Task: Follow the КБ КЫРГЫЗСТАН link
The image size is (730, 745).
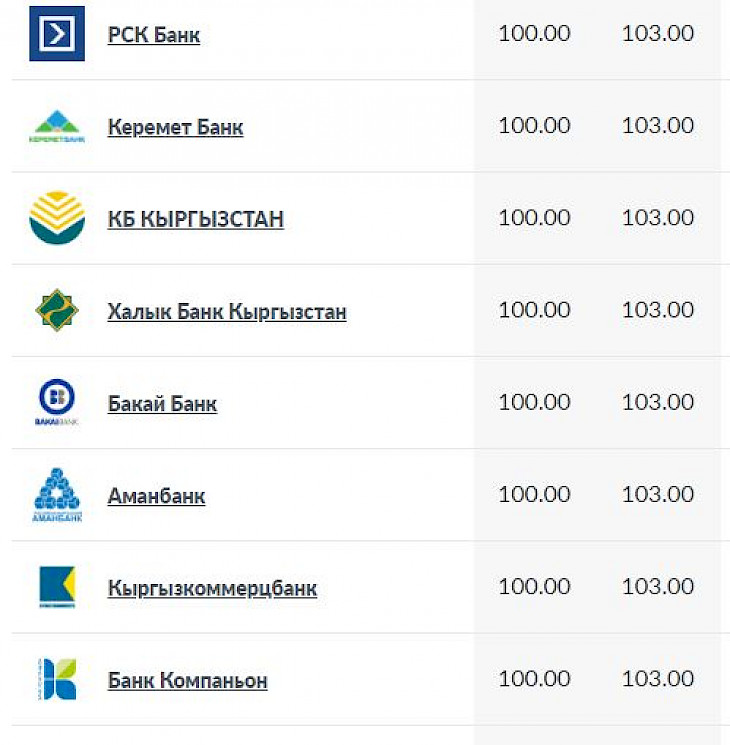Action: click(195, 219)
